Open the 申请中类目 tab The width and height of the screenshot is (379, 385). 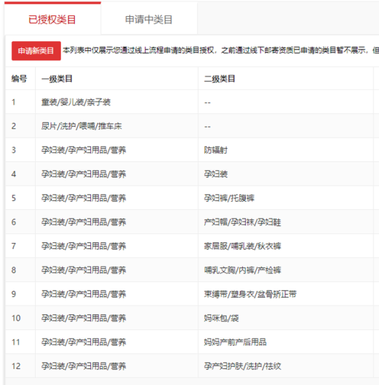[x=149, y=19]
